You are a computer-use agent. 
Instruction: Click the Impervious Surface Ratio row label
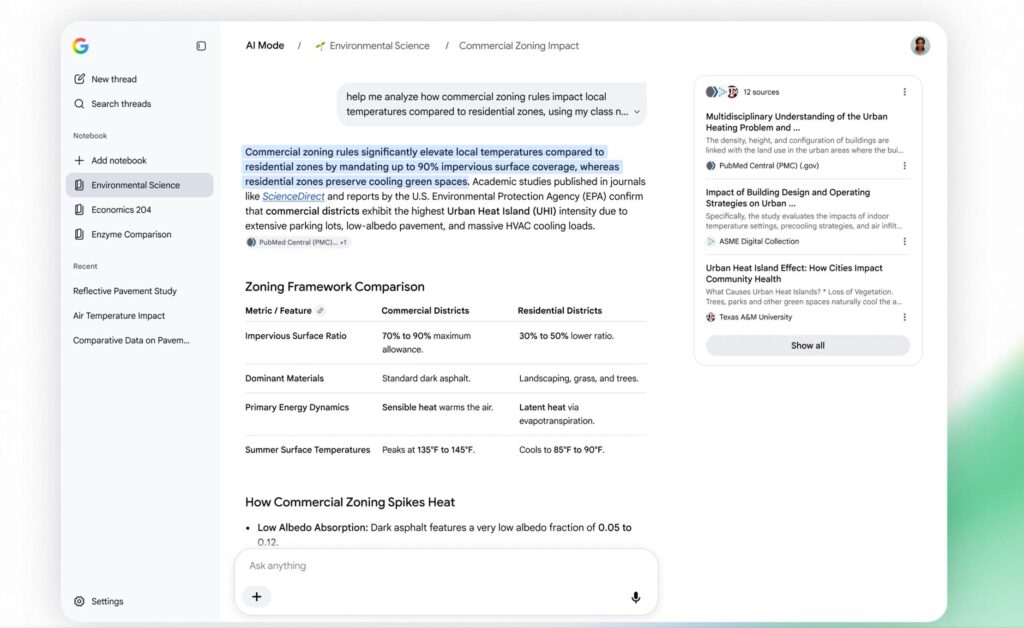296,336
